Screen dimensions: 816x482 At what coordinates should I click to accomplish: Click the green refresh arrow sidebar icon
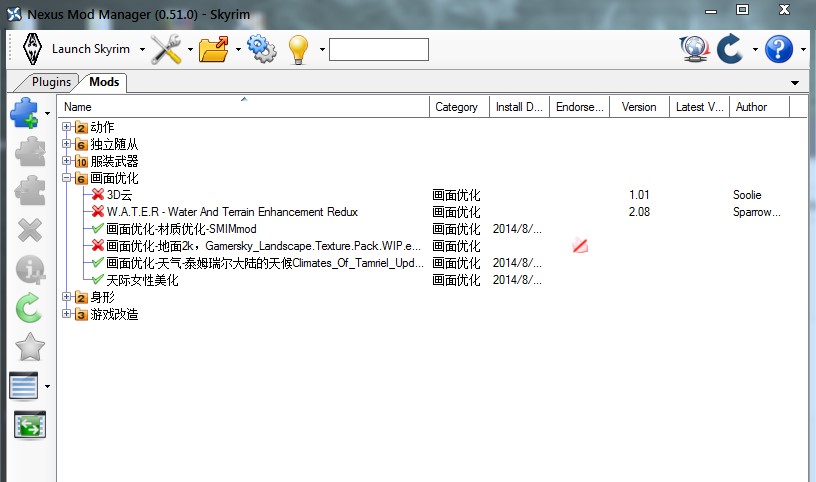28,308
